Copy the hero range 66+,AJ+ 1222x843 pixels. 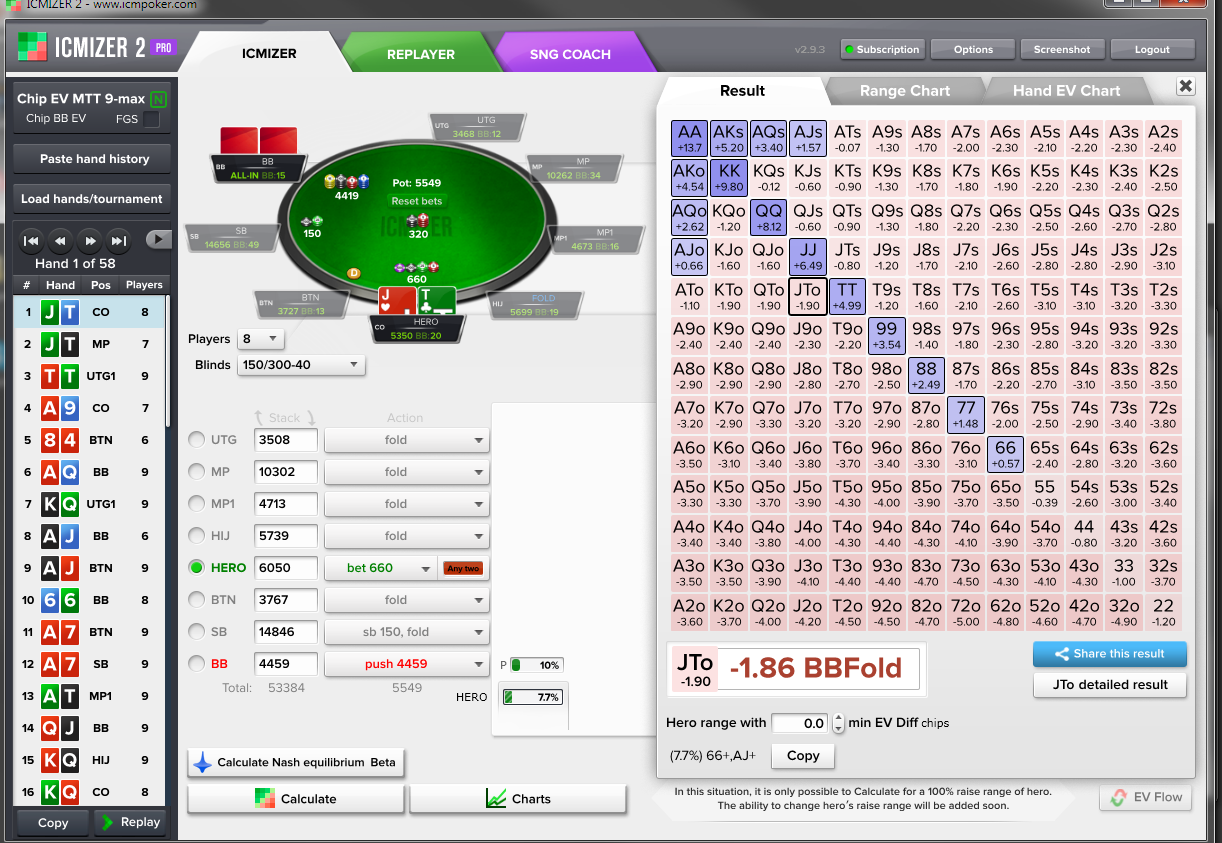pos(802,756)
